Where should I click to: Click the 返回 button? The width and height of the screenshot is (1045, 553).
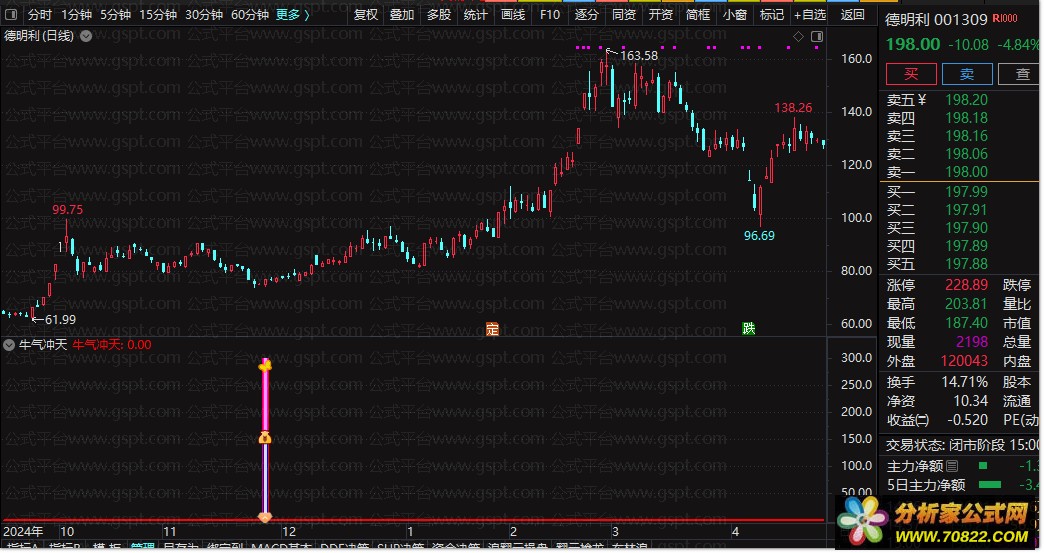point(852,14)
